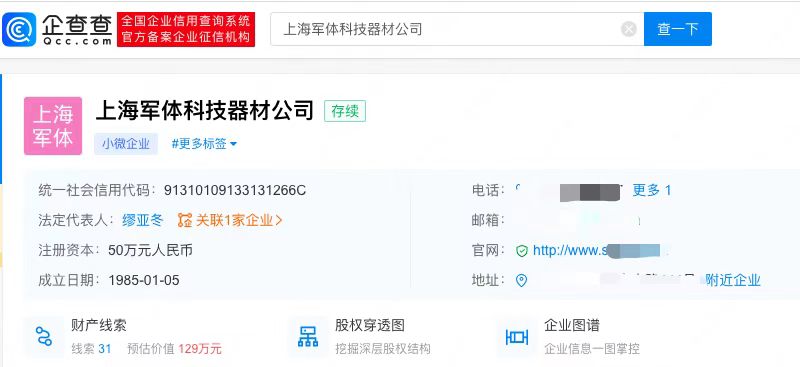800x367 pixels.
Task: Expand the #更多标签 dropdown
Action: pyautogui.click(x=204, y=144)
